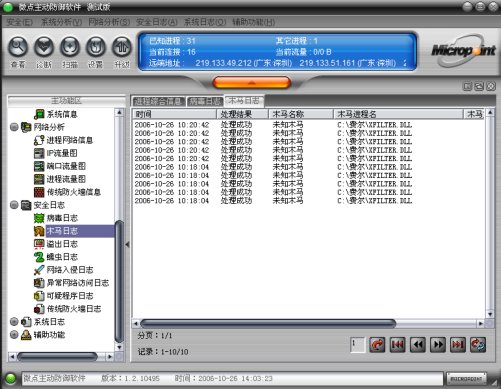501x389 pixels.
Task: Collapse the 安全日志 tree node
Action: coord(14,205)
